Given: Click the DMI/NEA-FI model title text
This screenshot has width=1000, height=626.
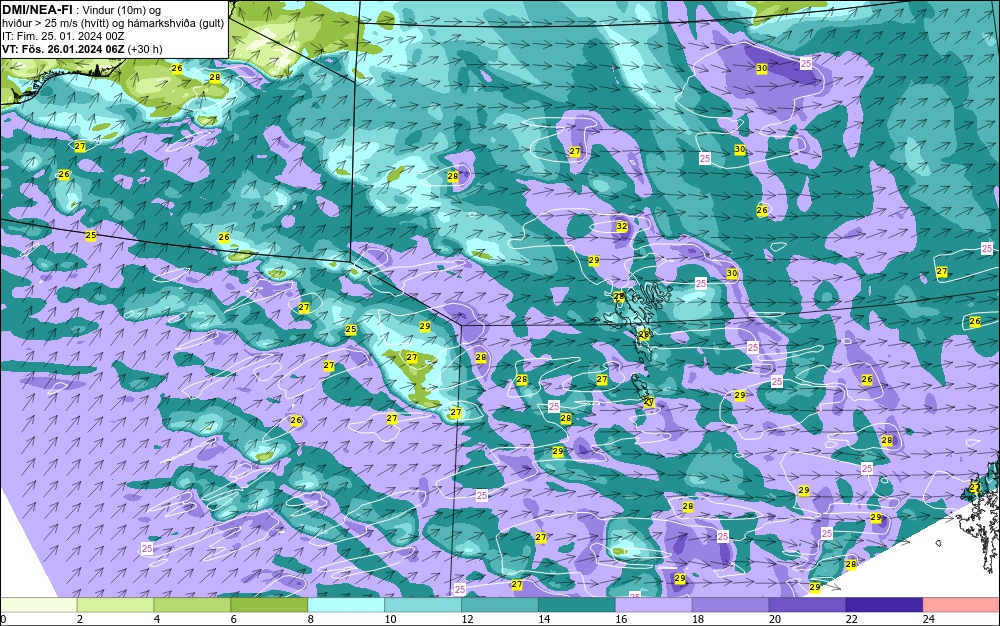Looking at the screenshot, I should tap(38, 10).
